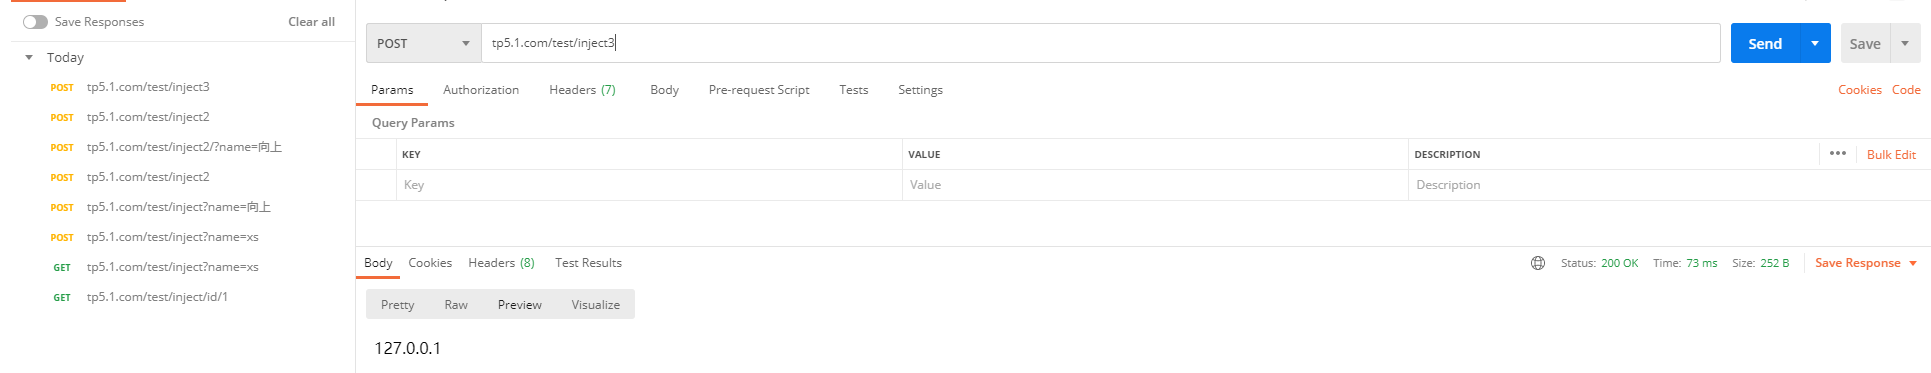1931x373 pixels.
Task: Select the Raw response view
Action: 456,305
